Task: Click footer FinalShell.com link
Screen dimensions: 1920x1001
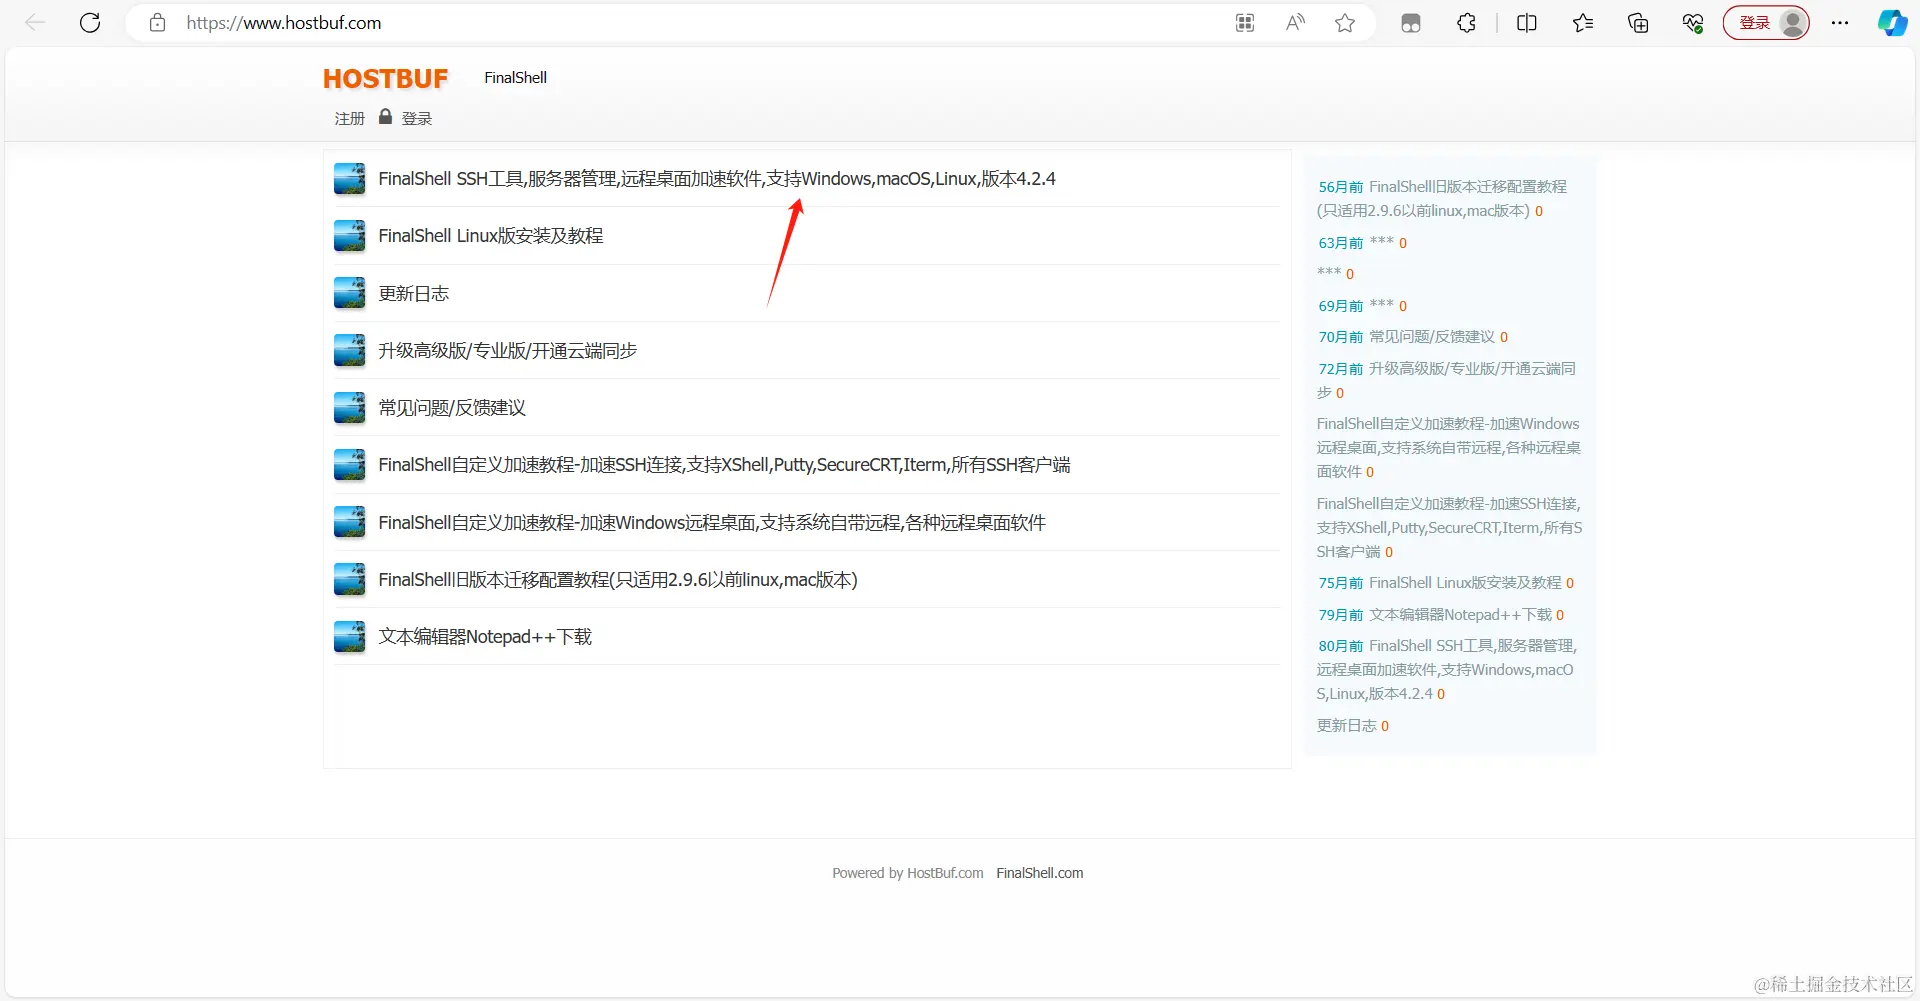Action: tap(1040, 873)
